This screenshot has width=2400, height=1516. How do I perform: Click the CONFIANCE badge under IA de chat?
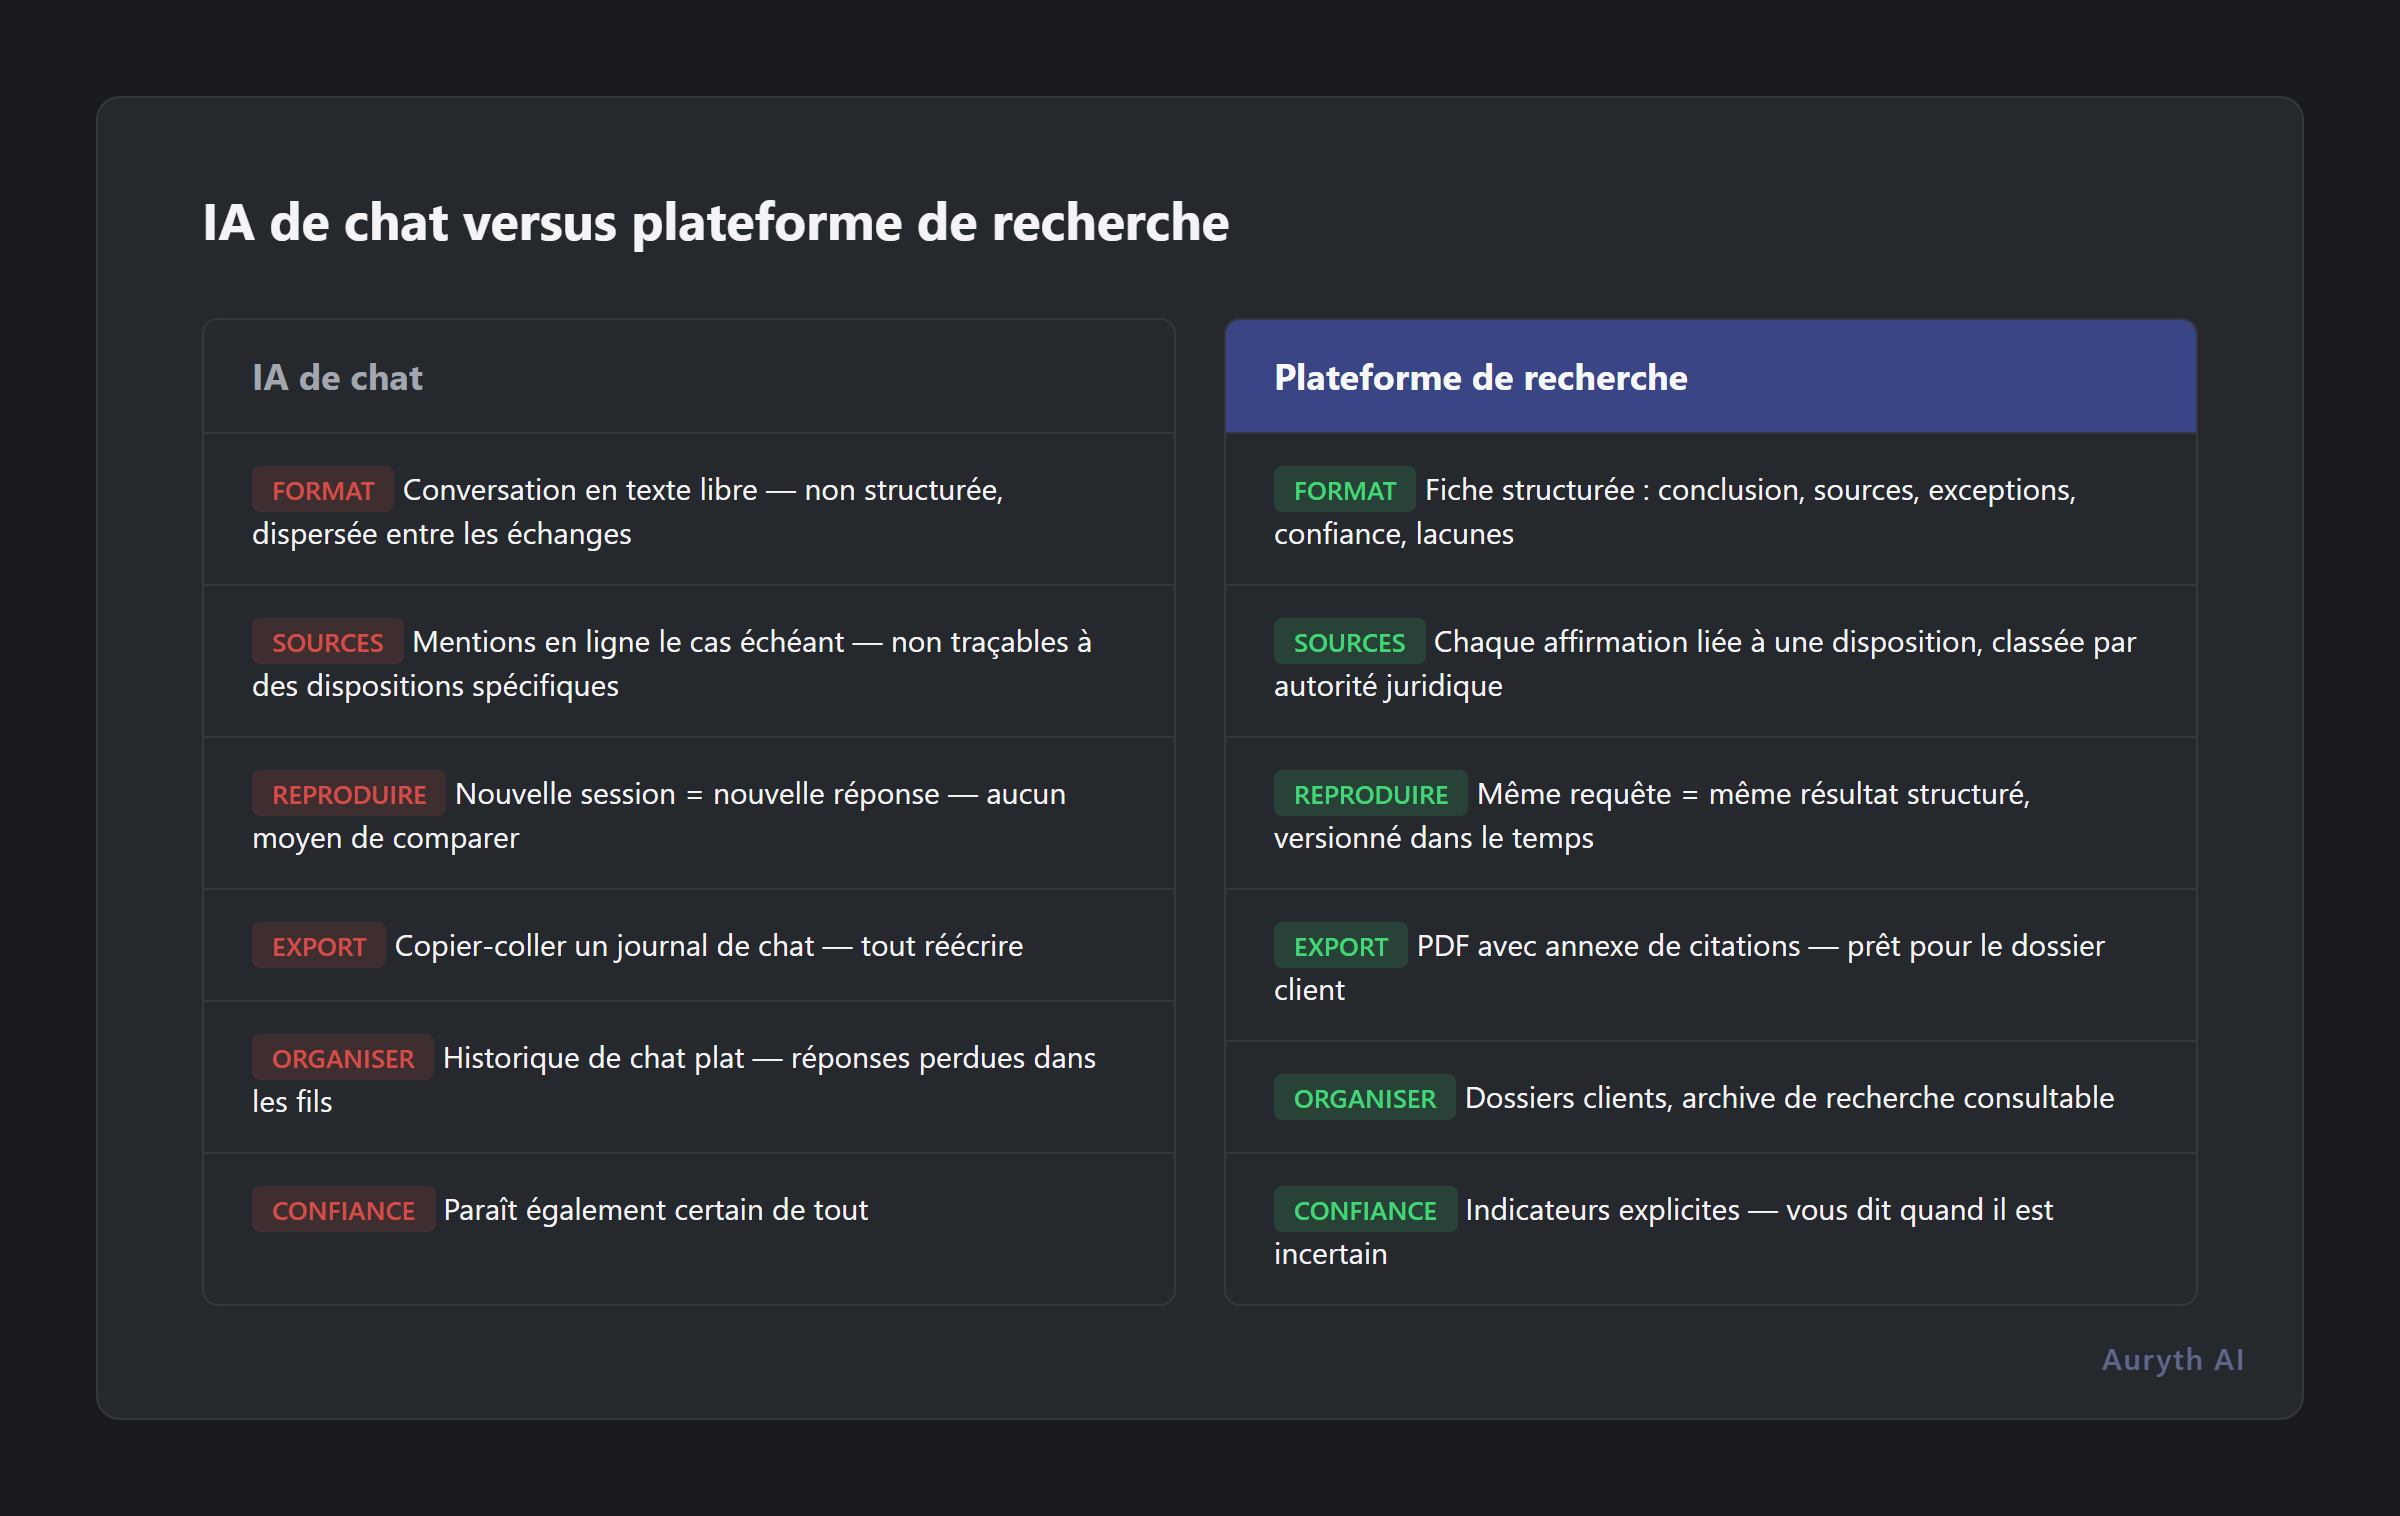[x=343, y=1210]
